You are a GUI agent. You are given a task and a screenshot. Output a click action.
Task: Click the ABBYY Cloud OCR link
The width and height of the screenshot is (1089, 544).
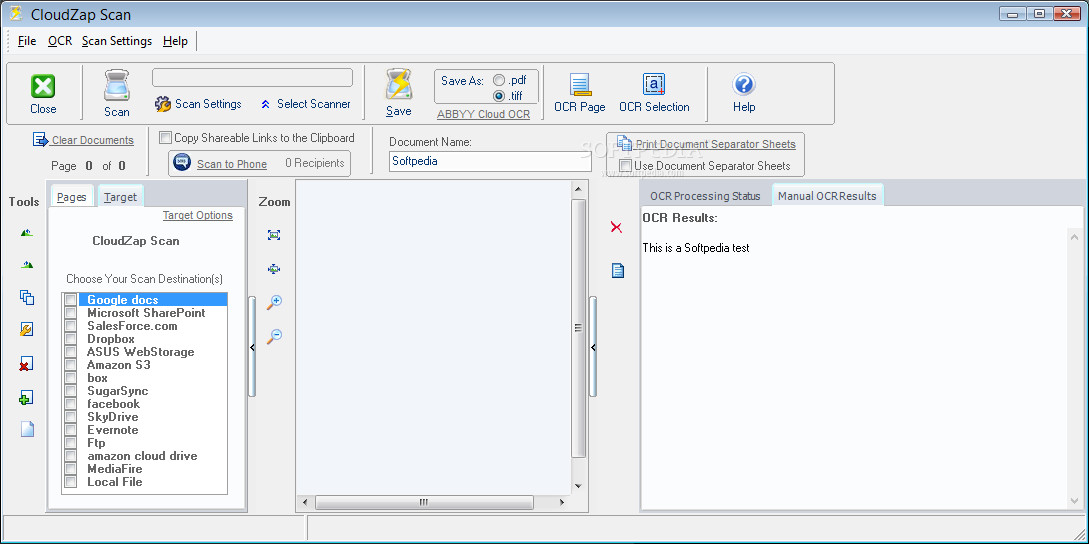(483, 115)
